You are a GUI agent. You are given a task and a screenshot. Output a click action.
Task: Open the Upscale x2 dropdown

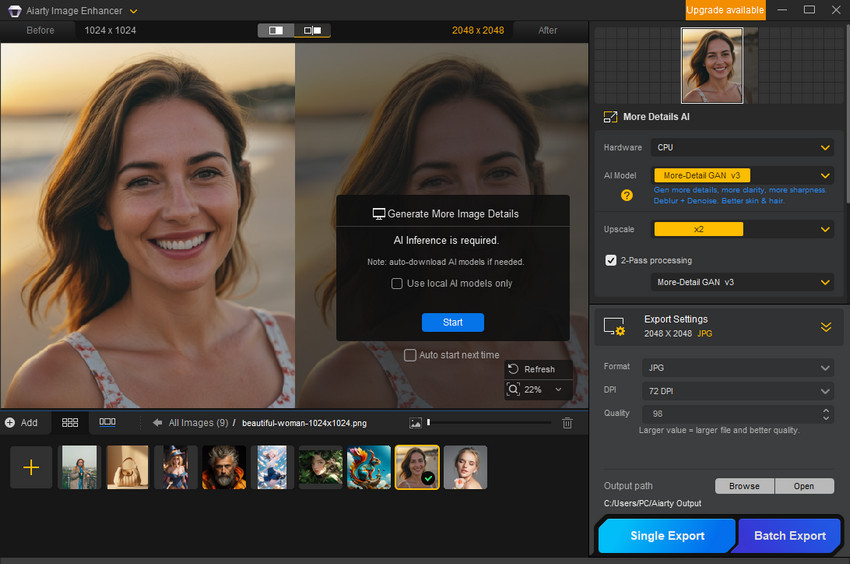click(x=742, y=229)
